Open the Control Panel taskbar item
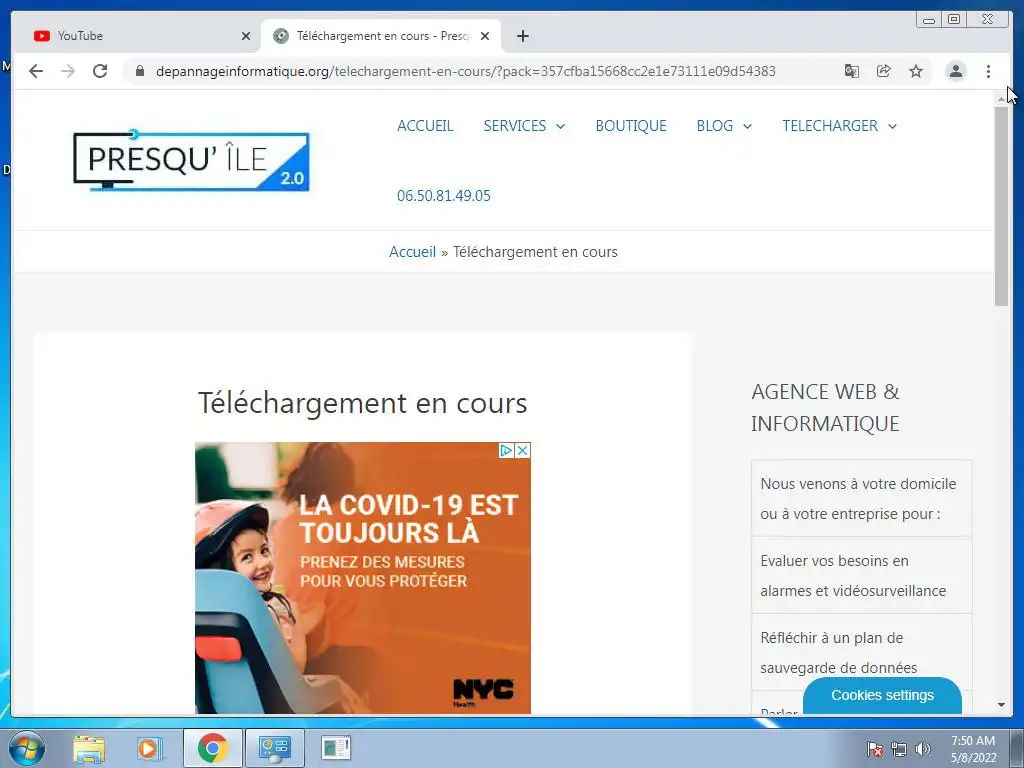Image resolution: width=1024 pixels, height=768 pixels. (x=274, y=748)
